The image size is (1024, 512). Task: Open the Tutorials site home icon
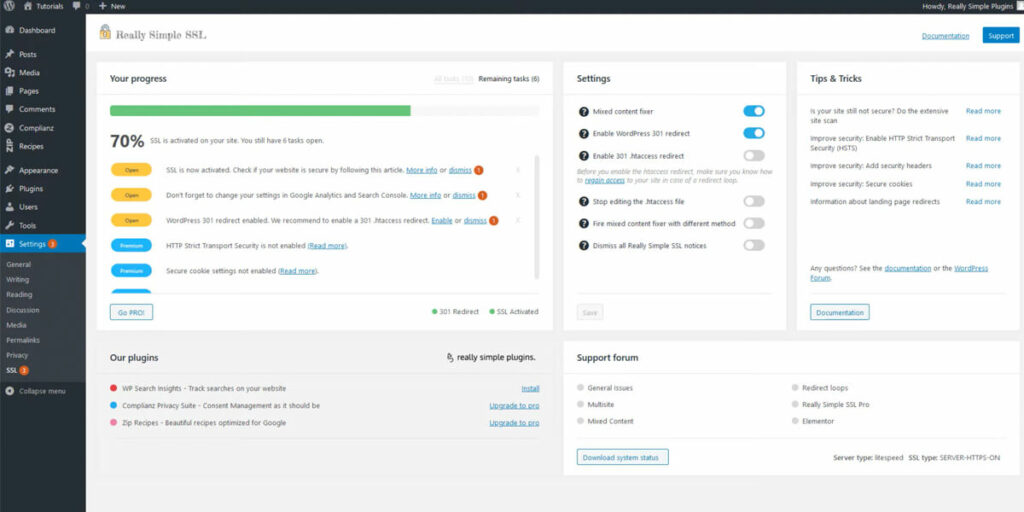click(27, 6)
